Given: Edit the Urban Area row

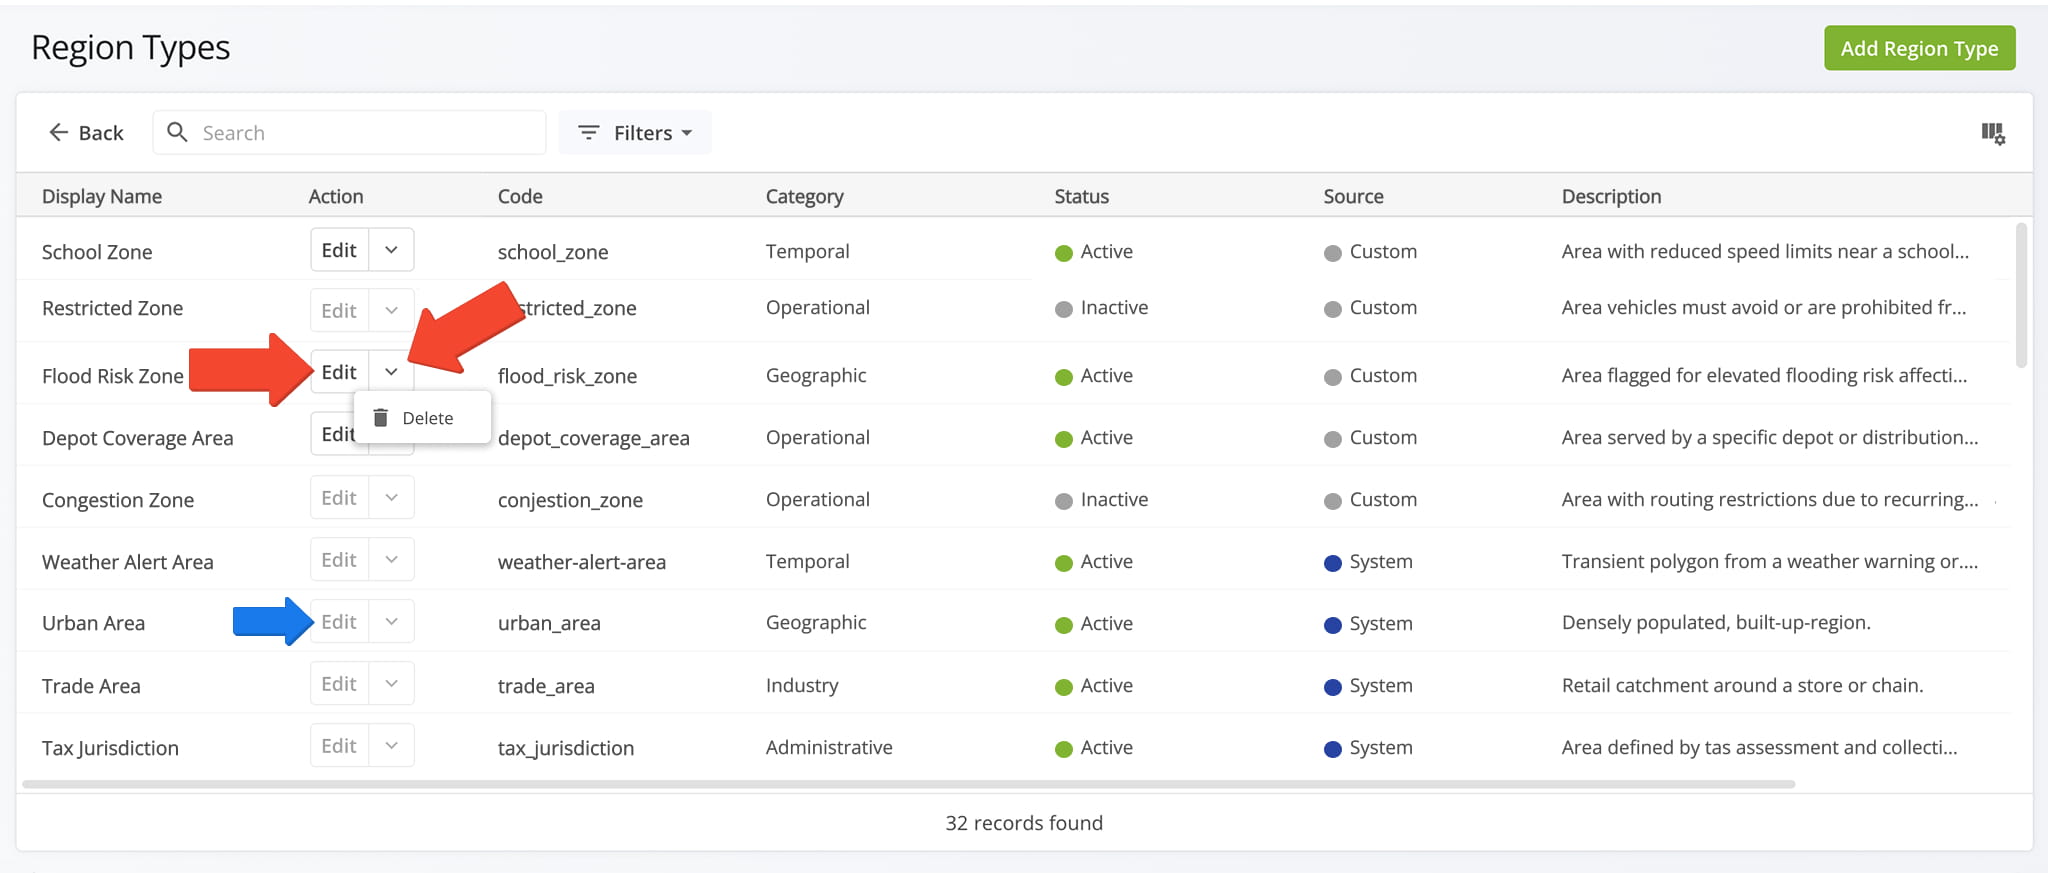Looking at the screenshot, I should [x=339, y=622].
